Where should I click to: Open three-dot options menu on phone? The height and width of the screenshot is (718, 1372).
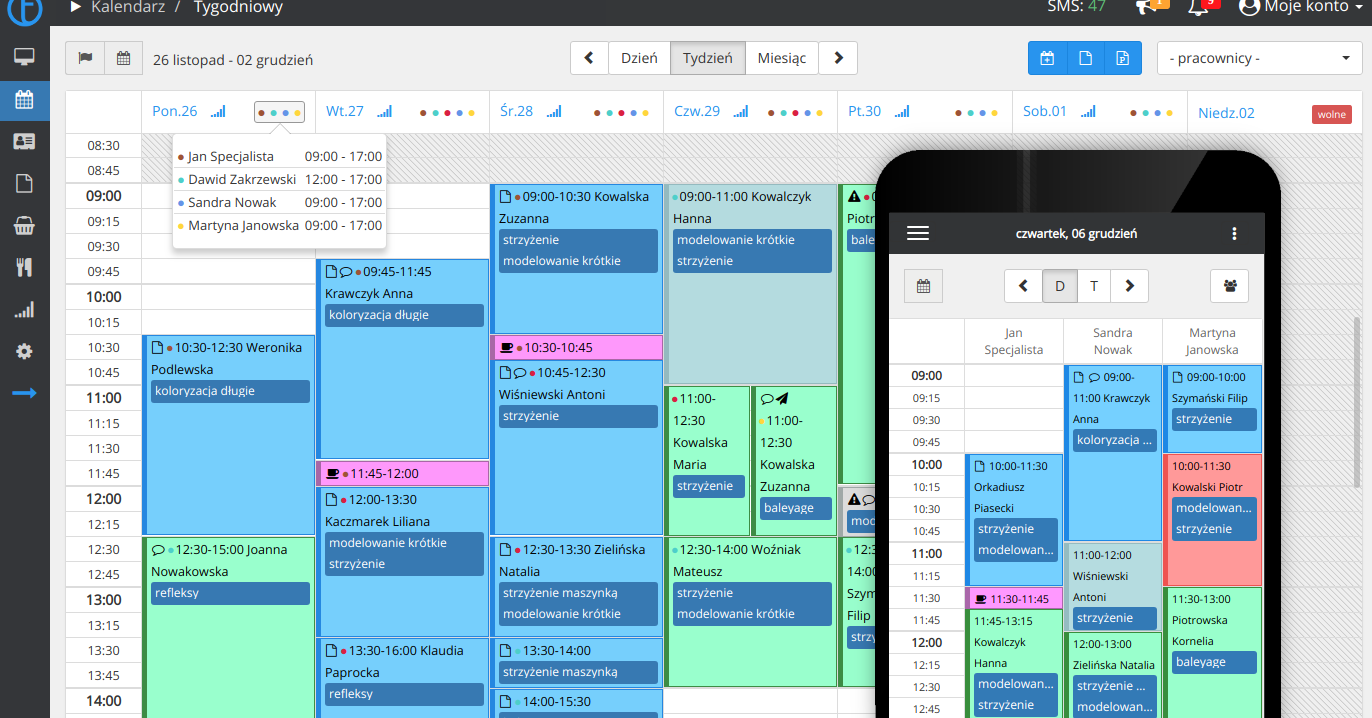(x=1234, y=233)
